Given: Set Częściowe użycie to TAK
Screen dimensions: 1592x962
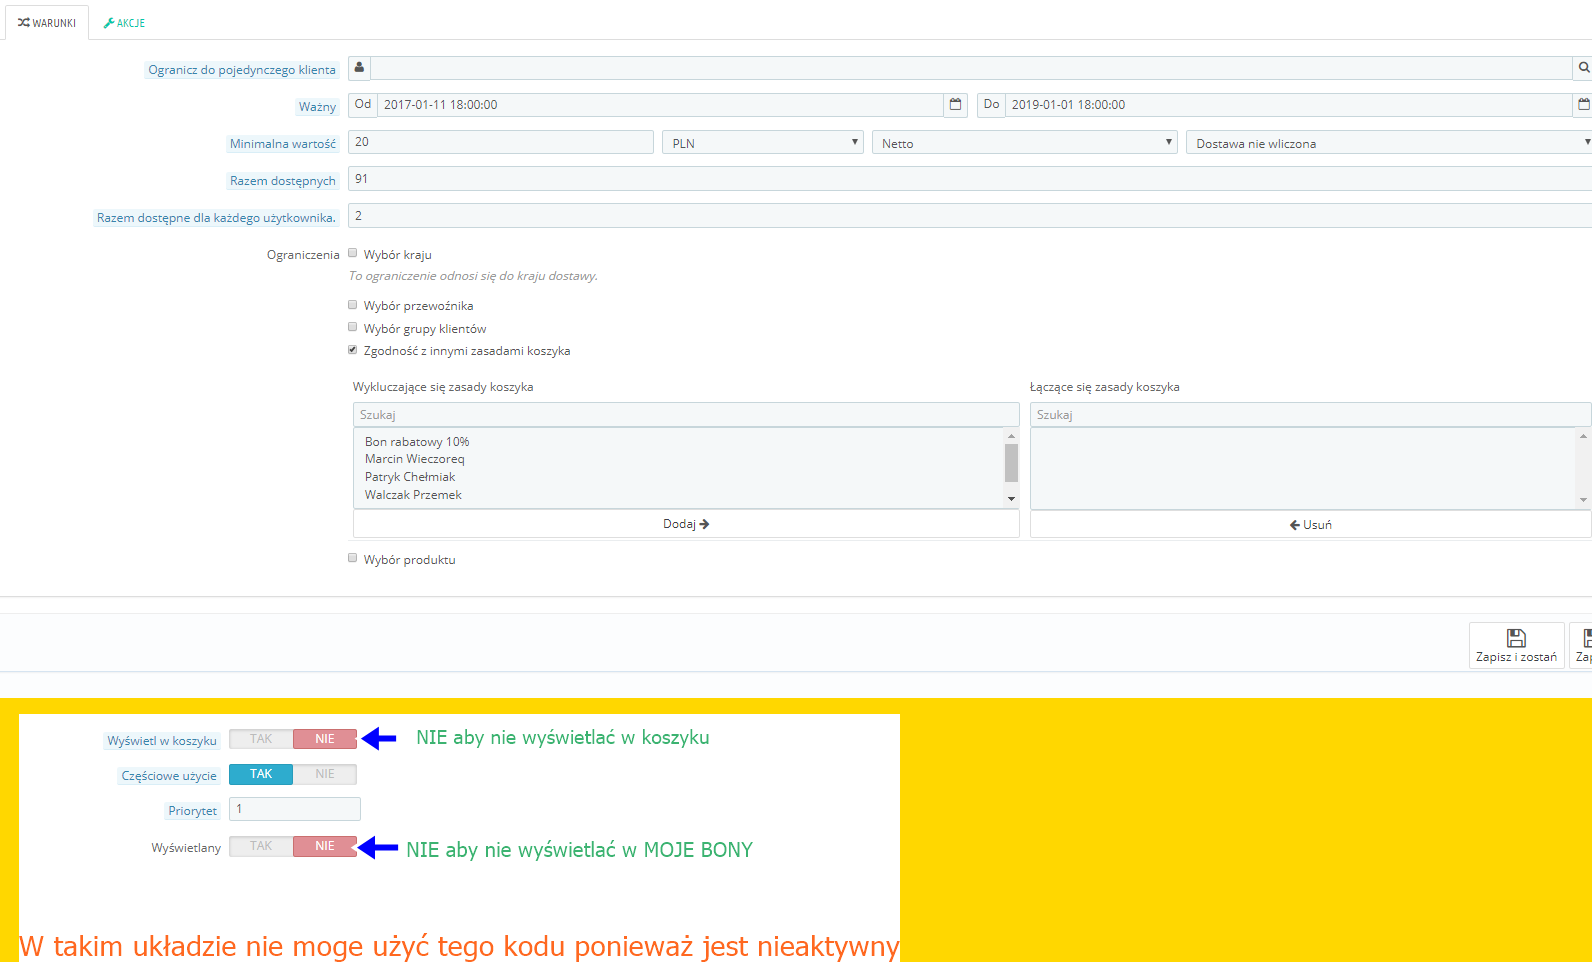Looking at the screenshot, I should pyautogui.click(x=261, y=774).
